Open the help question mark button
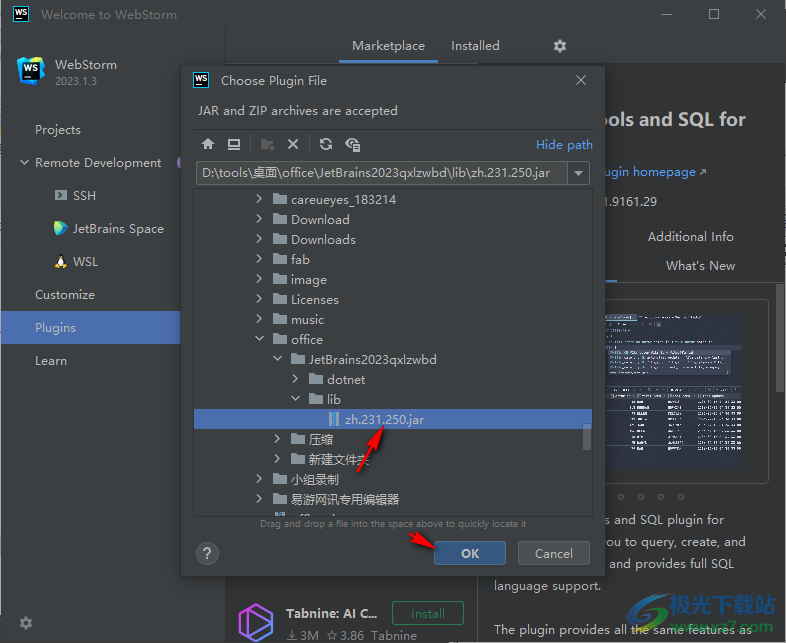Viewport: 786px width, 643px height. [207, 553]
